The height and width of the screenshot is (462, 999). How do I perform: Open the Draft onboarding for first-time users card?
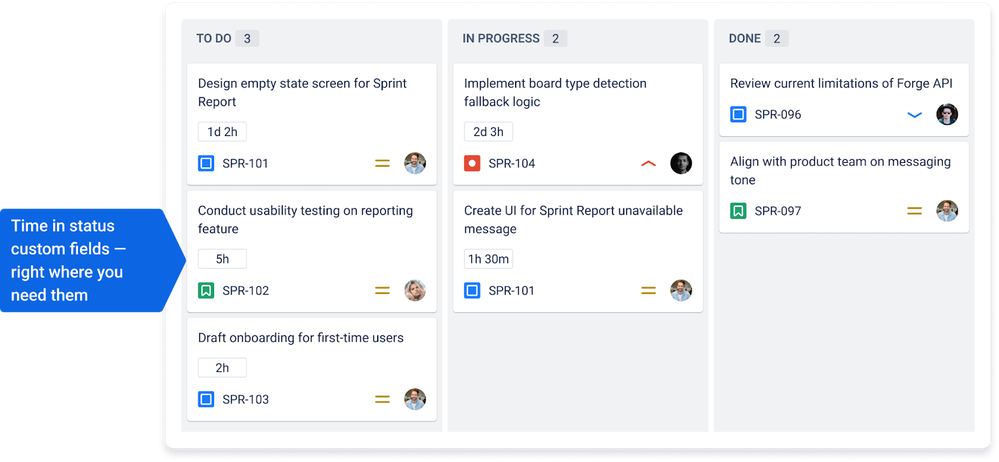point(312,370)
